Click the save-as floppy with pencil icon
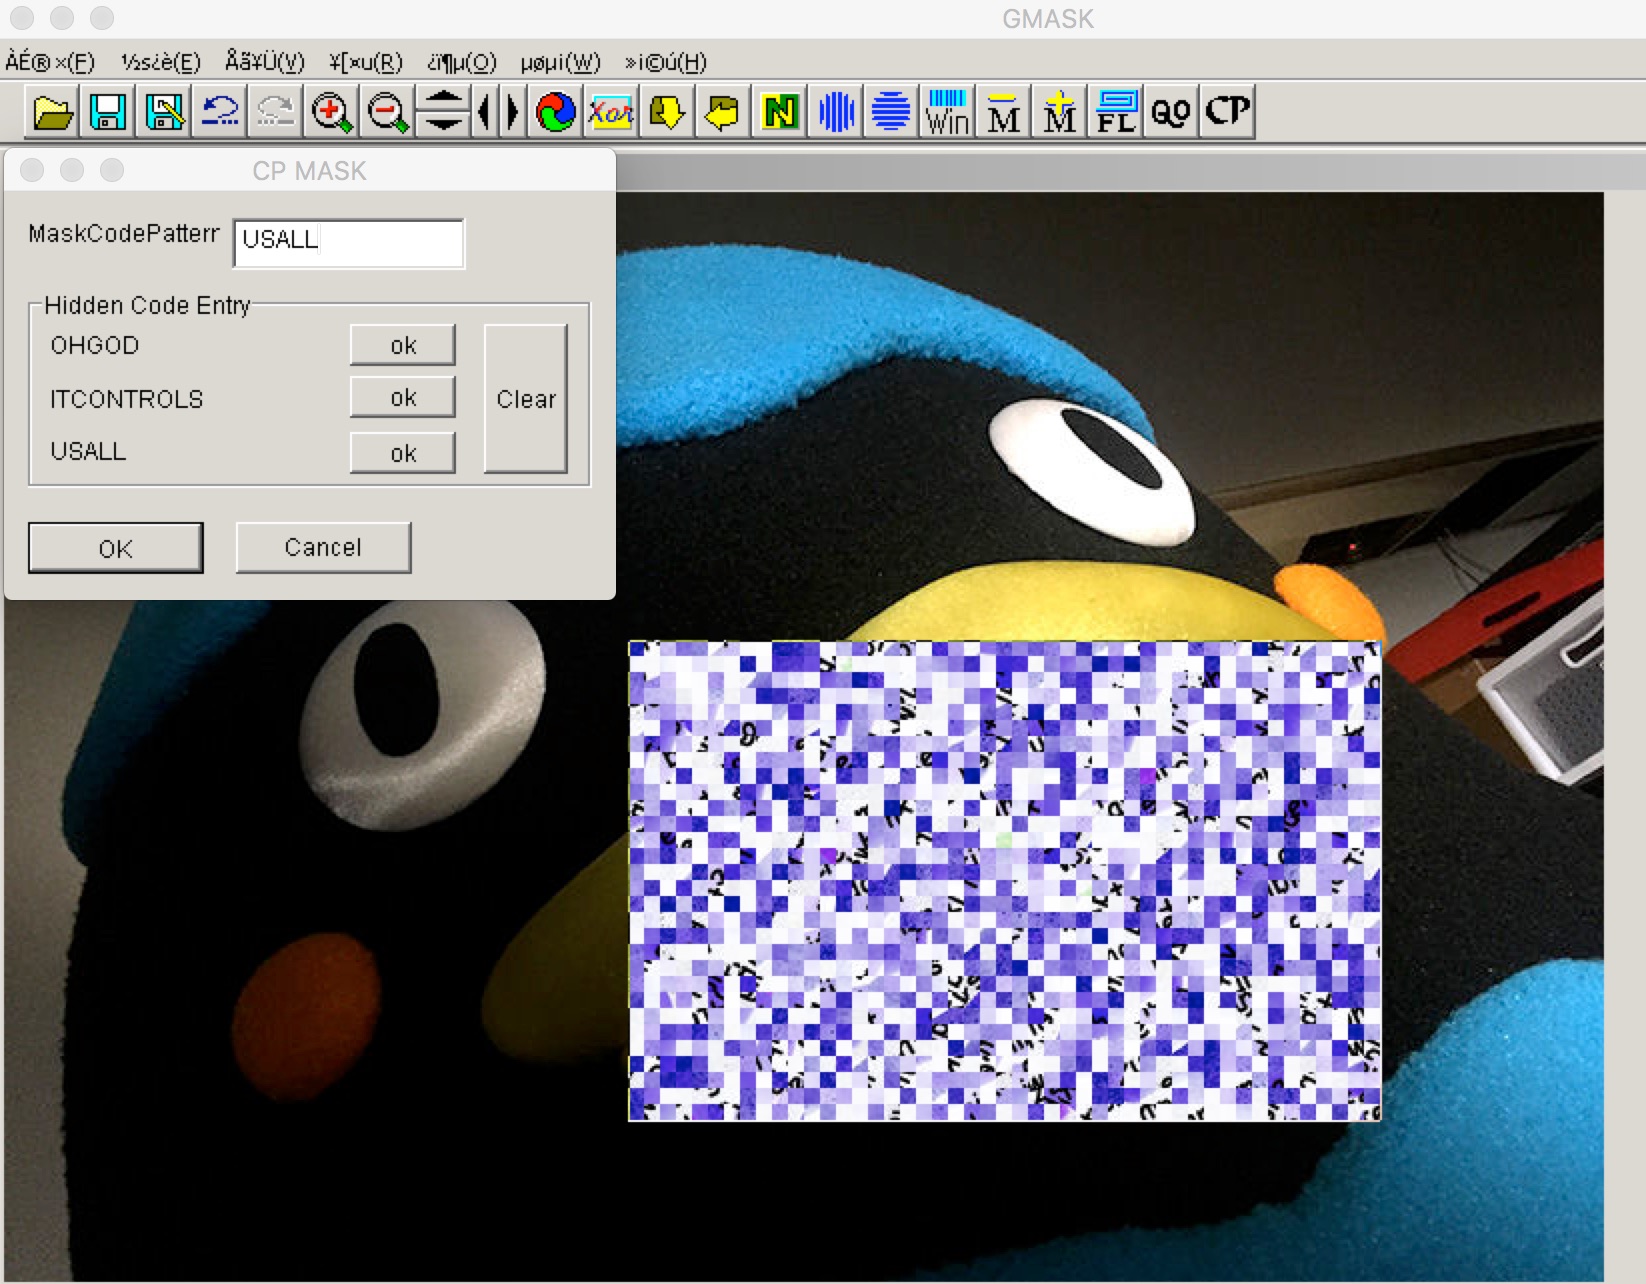Screen dimensions: 1646x1284 point(164,111)
